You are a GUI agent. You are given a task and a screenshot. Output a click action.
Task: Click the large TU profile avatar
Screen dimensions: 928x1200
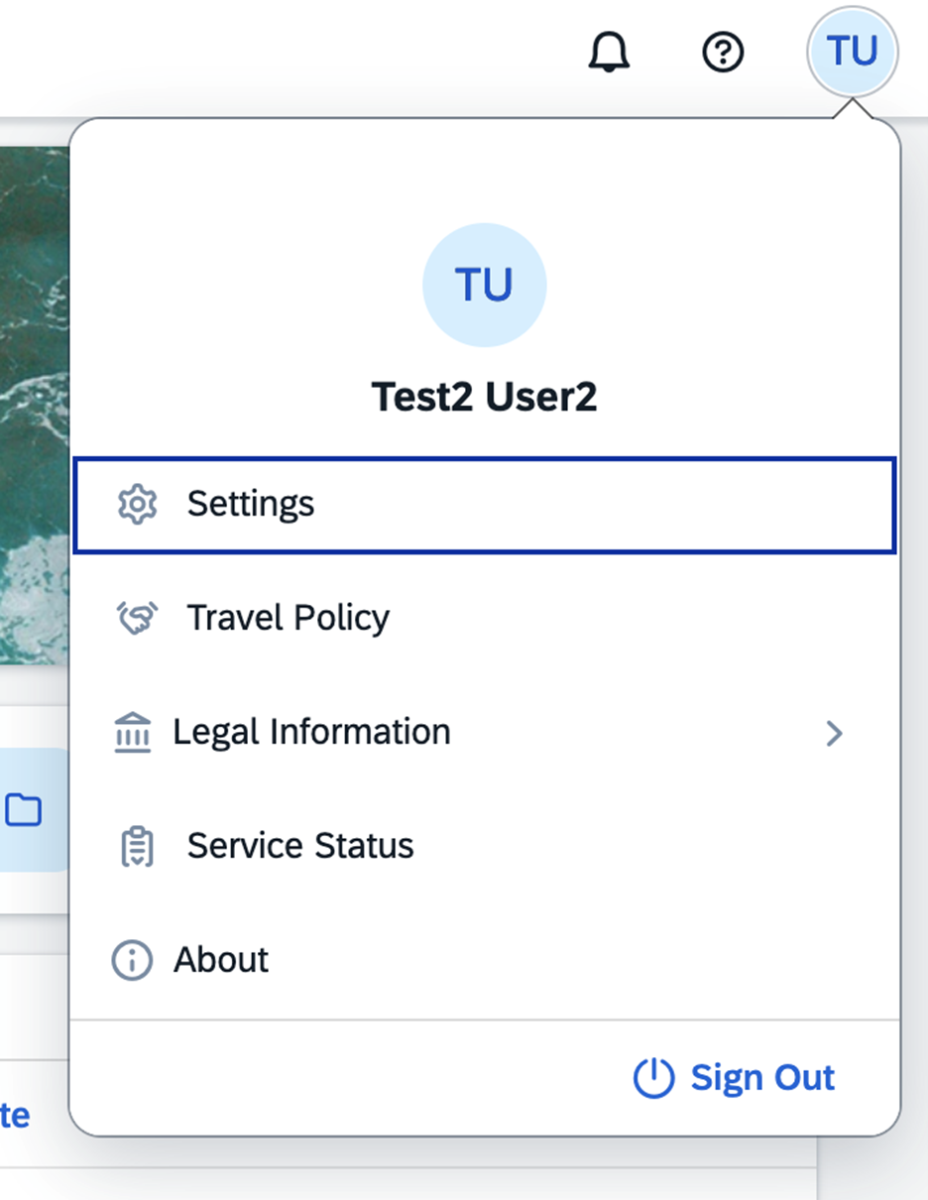[x=485, y=284]
